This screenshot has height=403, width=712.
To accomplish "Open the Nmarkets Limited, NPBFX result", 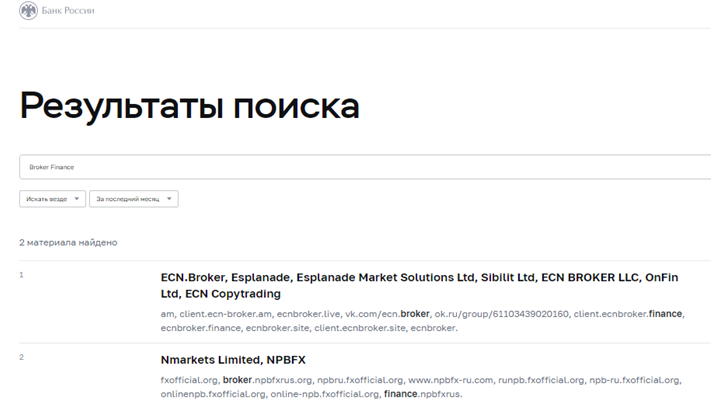I will [233, 360].
